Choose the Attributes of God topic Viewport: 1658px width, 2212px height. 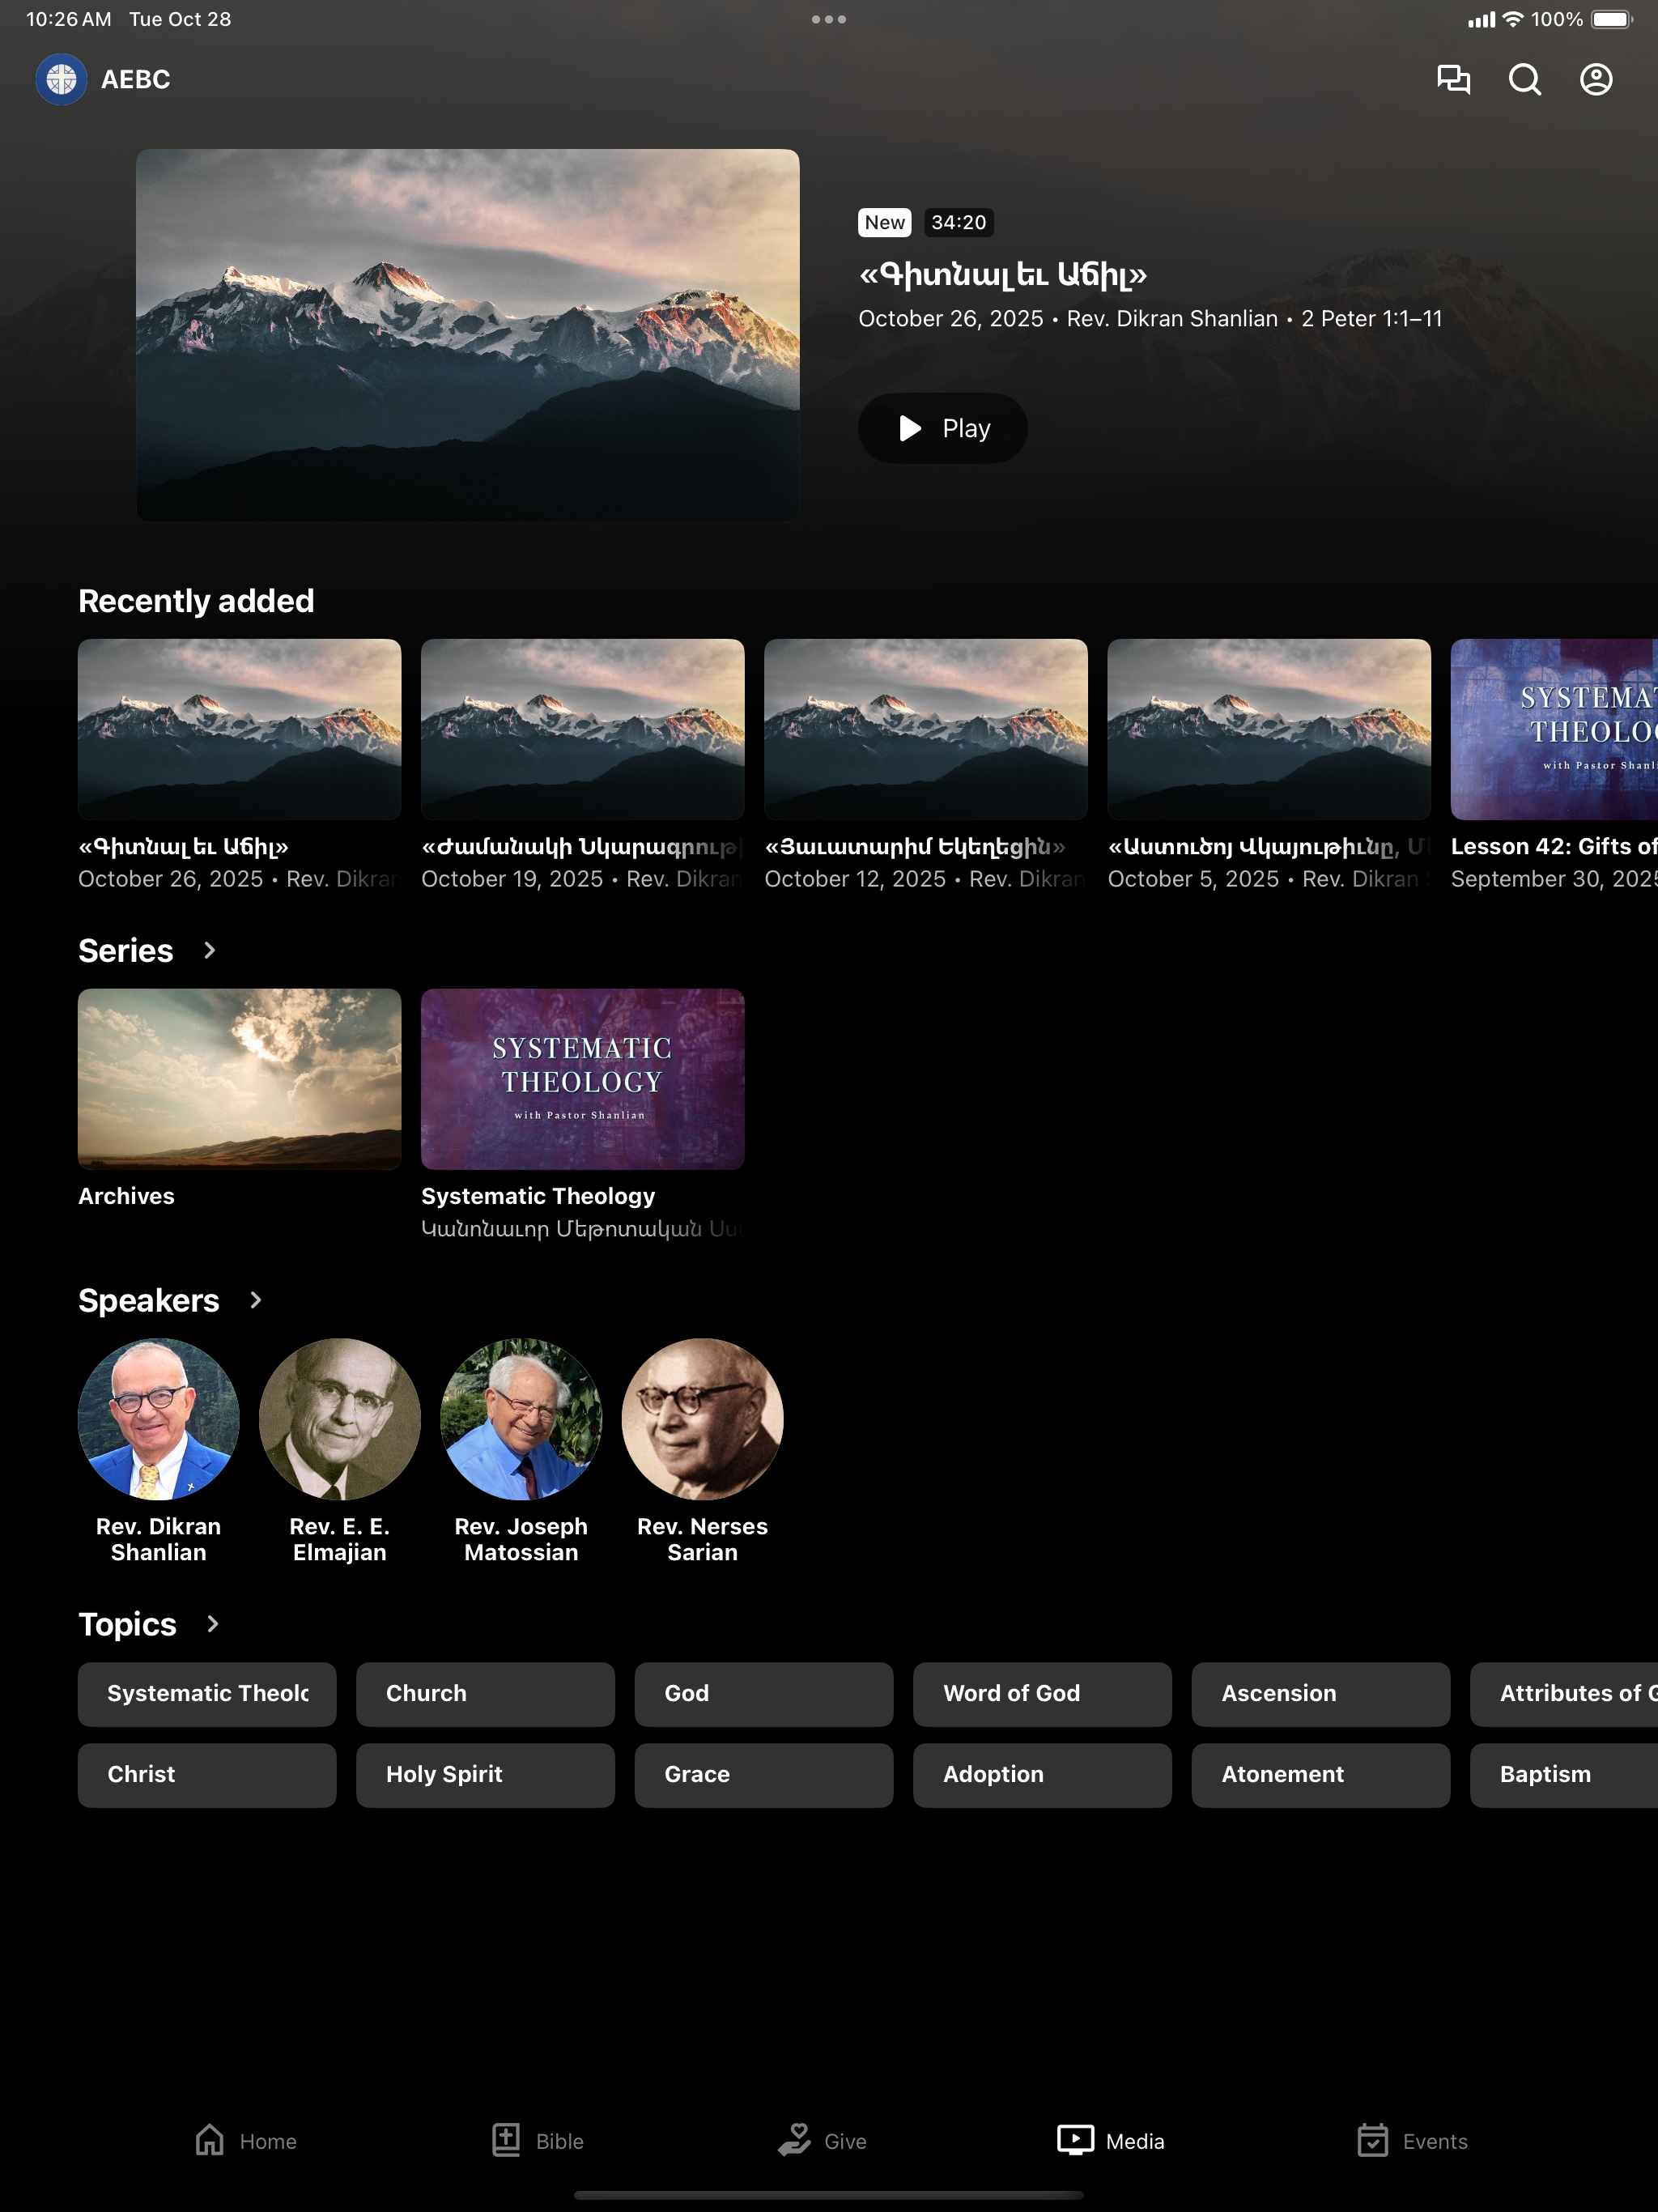click(x=1564, y=1694)
